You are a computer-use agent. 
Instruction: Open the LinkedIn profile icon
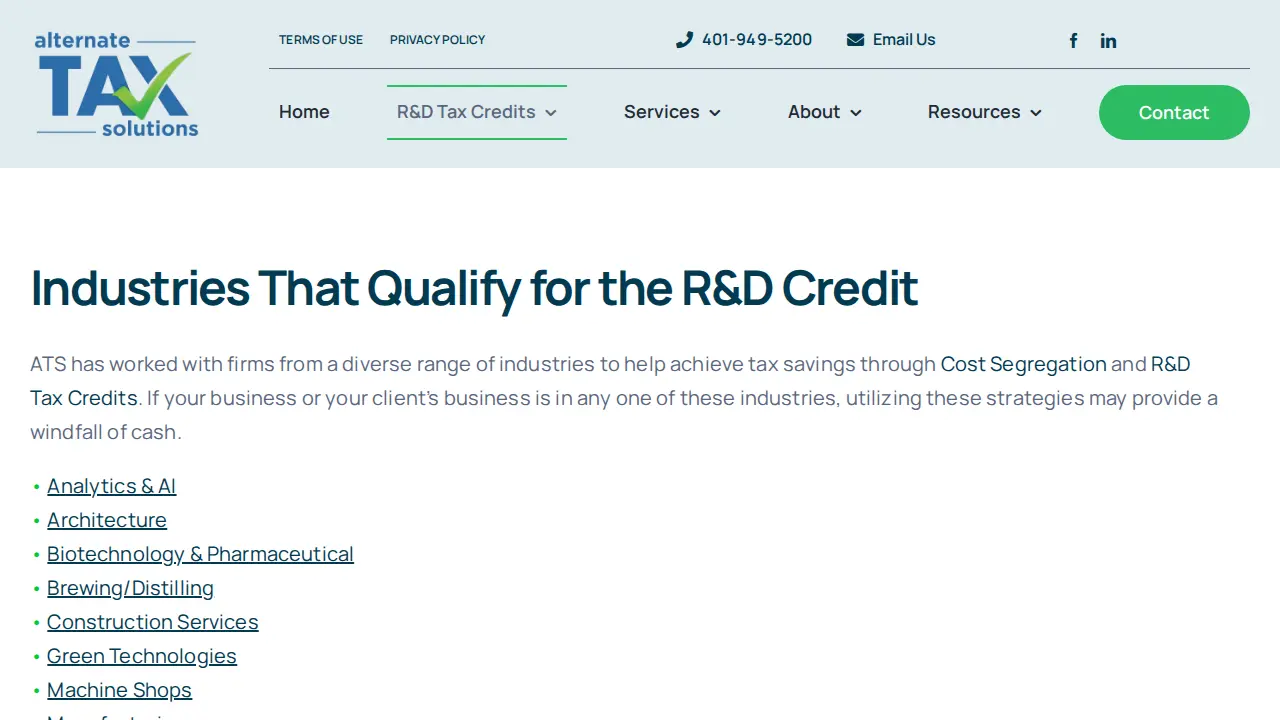click(1108, 41)
